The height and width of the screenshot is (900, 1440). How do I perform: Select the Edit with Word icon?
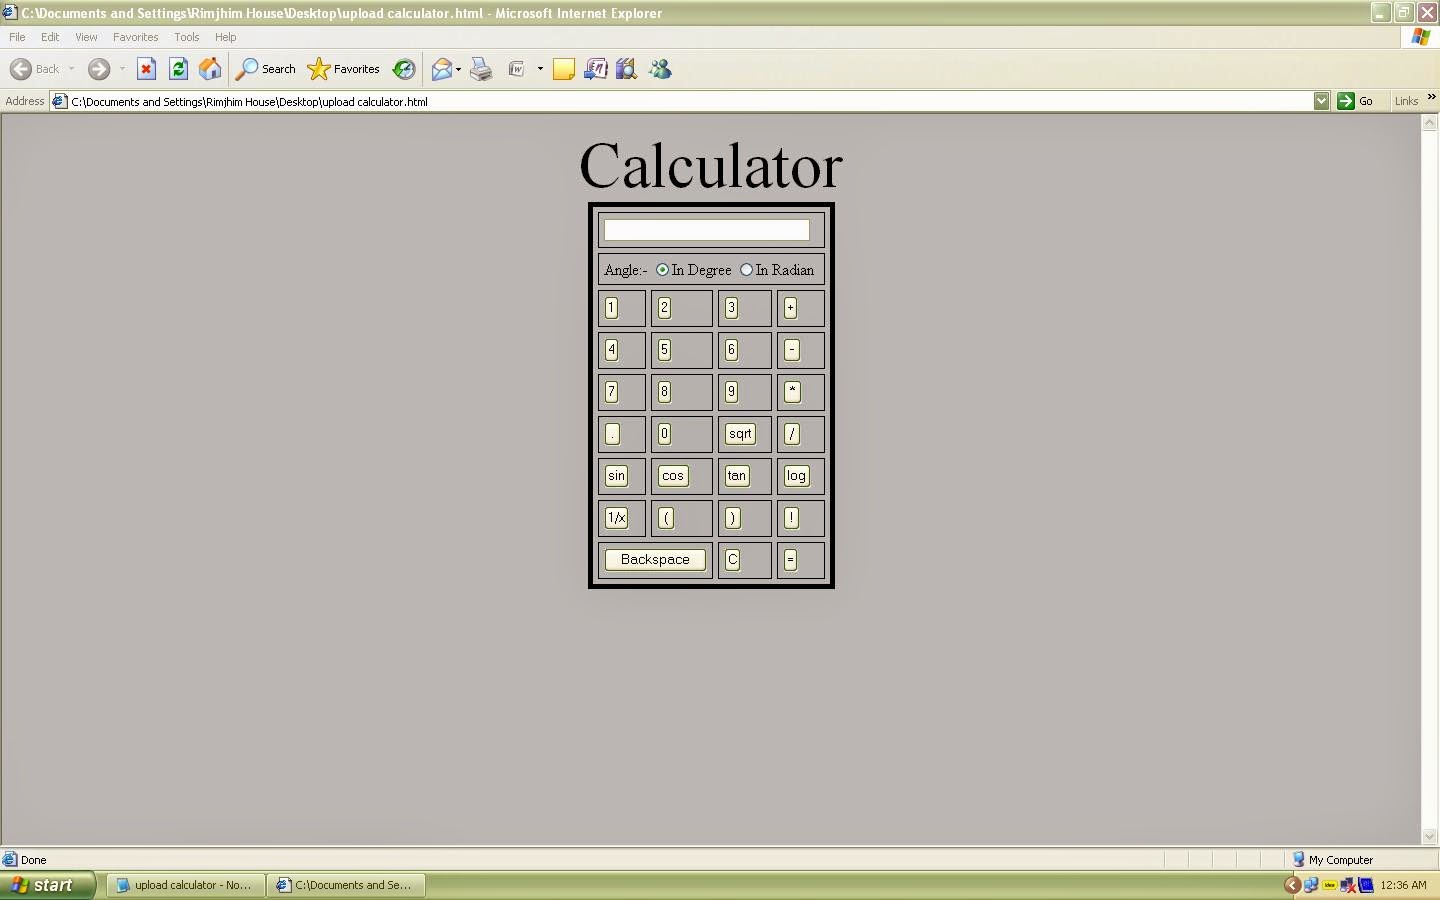518,69
